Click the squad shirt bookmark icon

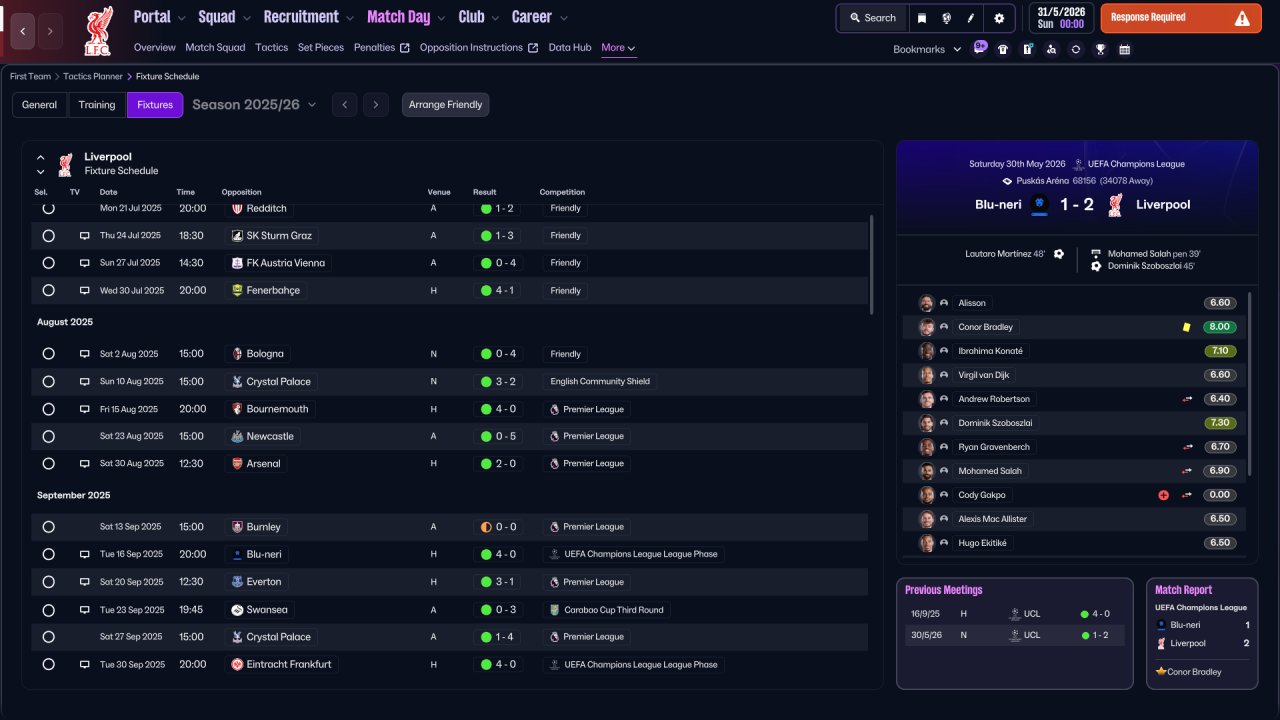pos(1003,49)
